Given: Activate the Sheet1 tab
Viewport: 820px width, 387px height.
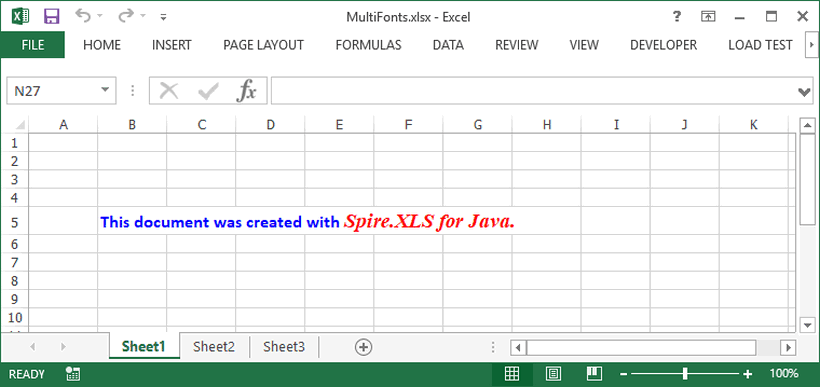Looking at the screenshot, I should coord(144,346).
